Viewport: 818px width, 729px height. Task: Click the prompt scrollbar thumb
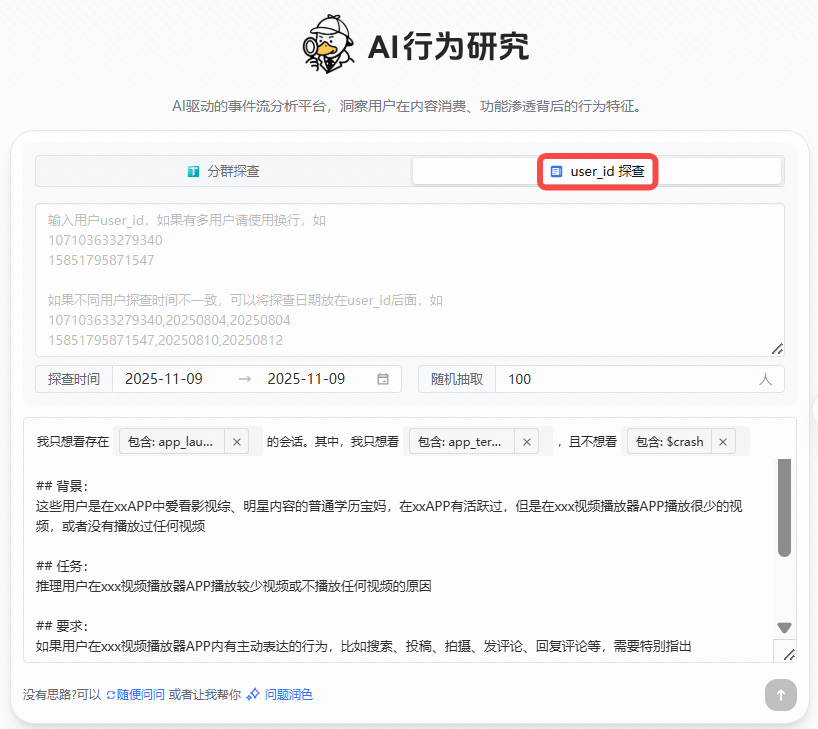coord(784,508)
